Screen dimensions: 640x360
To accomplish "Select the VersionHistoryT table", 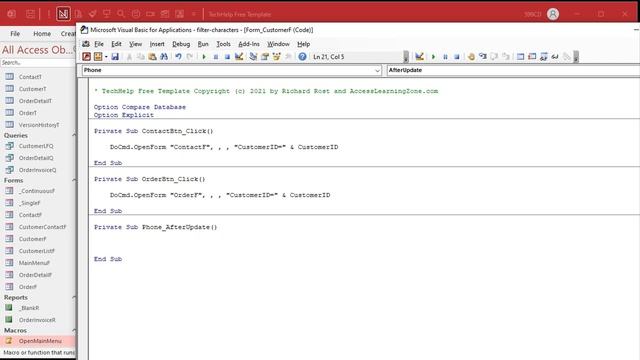I will click(x=38, y=125).
